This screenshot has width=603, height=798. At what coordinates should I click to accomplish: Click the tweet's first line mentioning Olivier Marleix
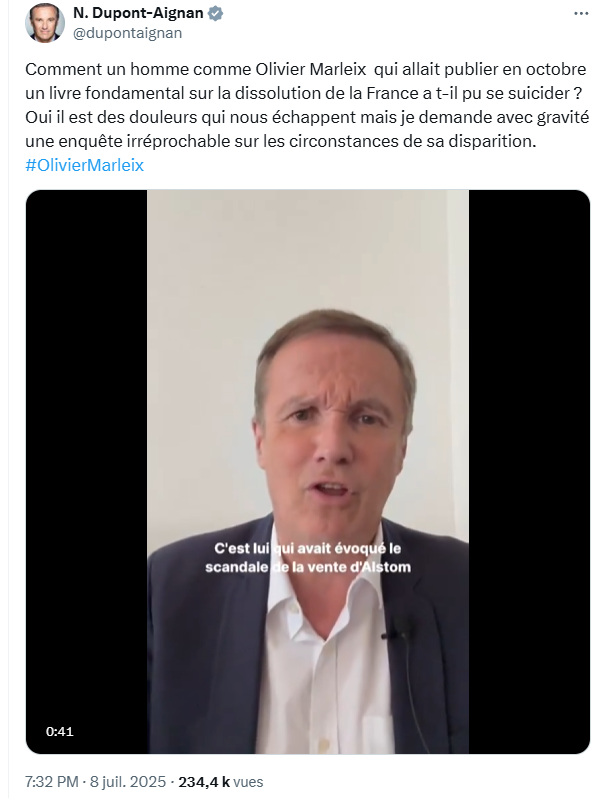click(x=306, y=69)
